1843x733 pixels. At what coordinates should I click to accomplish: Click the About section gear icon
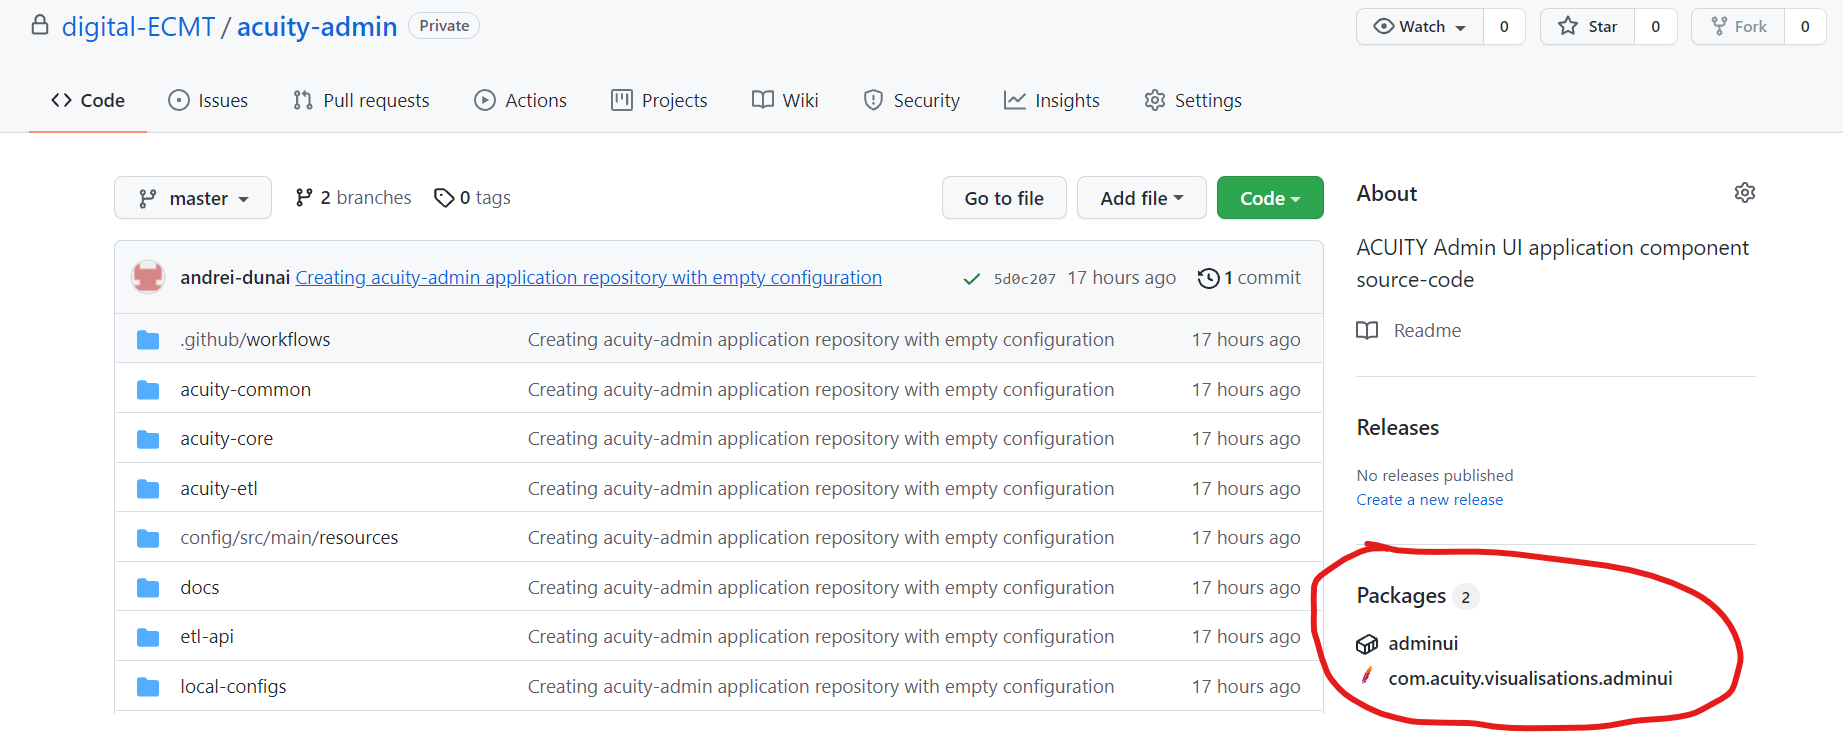1745,193
